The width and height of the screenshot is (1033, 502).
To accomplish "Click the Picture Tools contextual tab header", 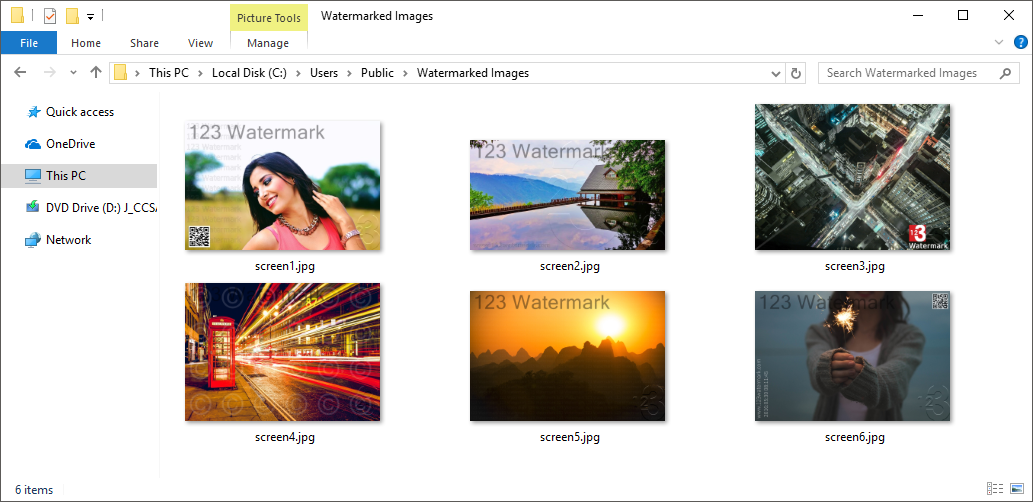I will (269, 18).
